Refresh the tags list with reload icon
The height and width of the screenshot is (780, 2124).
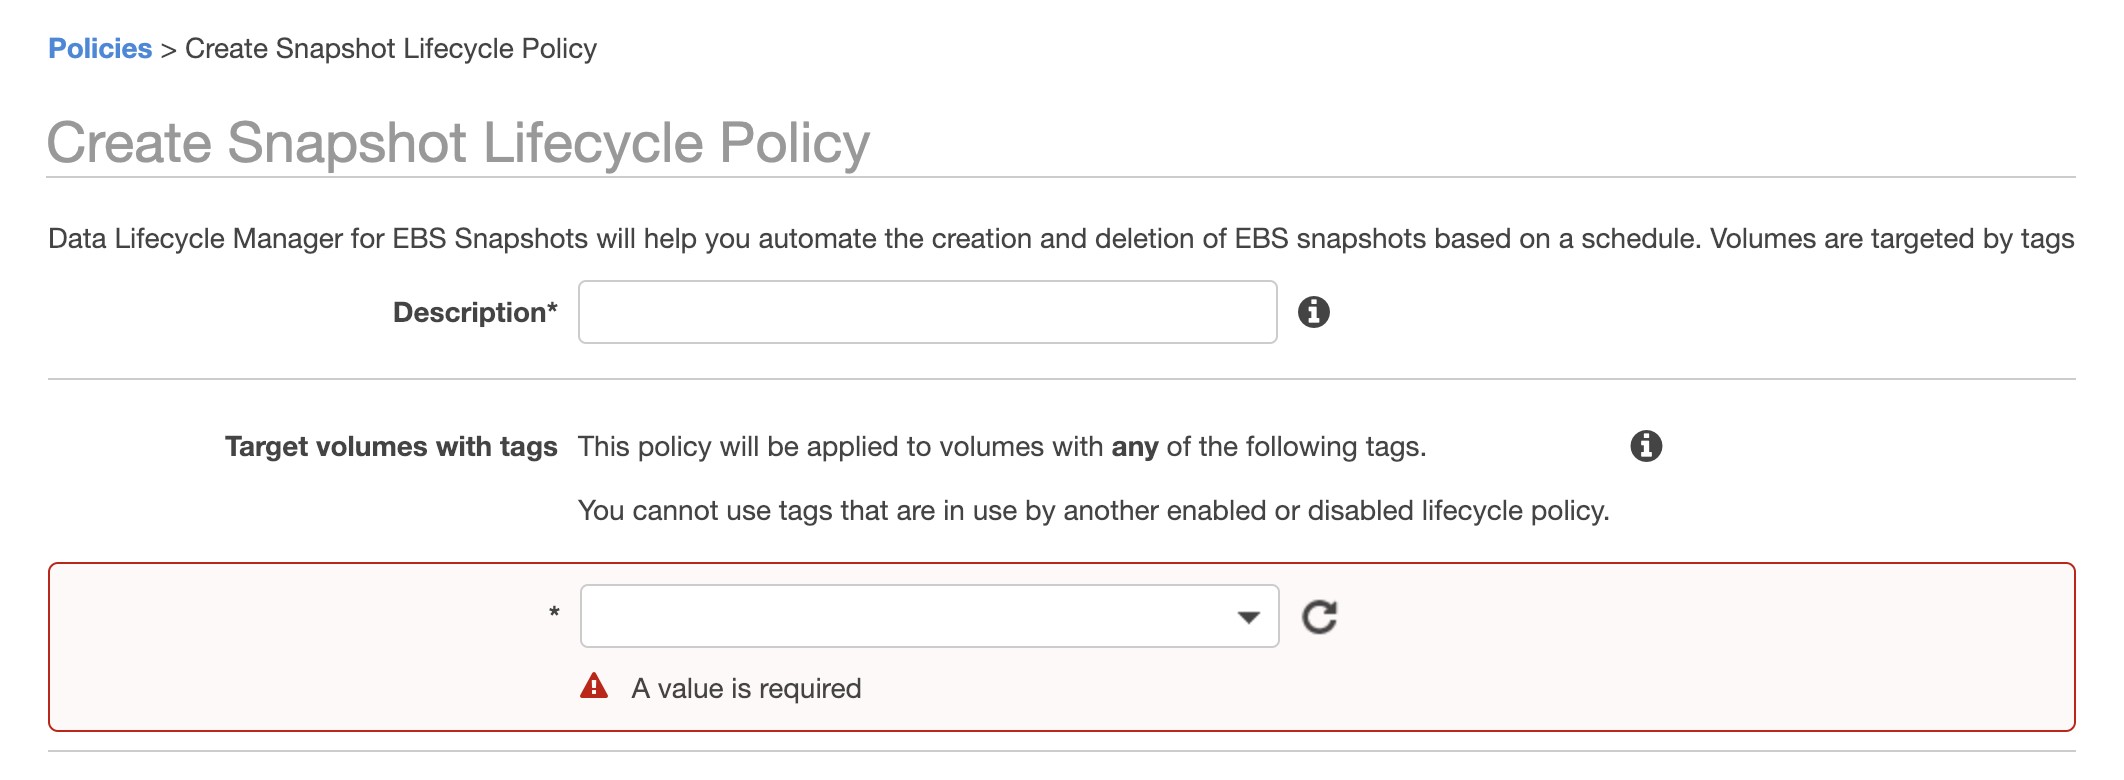pos(1319,617)
